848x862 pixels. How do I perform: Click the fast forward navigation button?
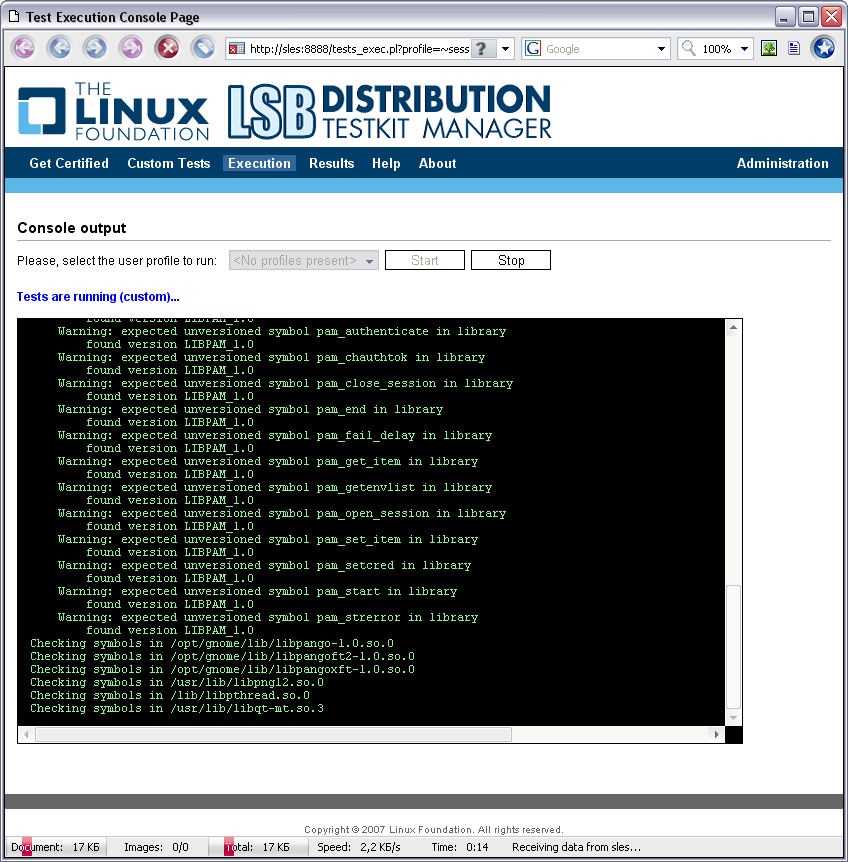[131, 48]
